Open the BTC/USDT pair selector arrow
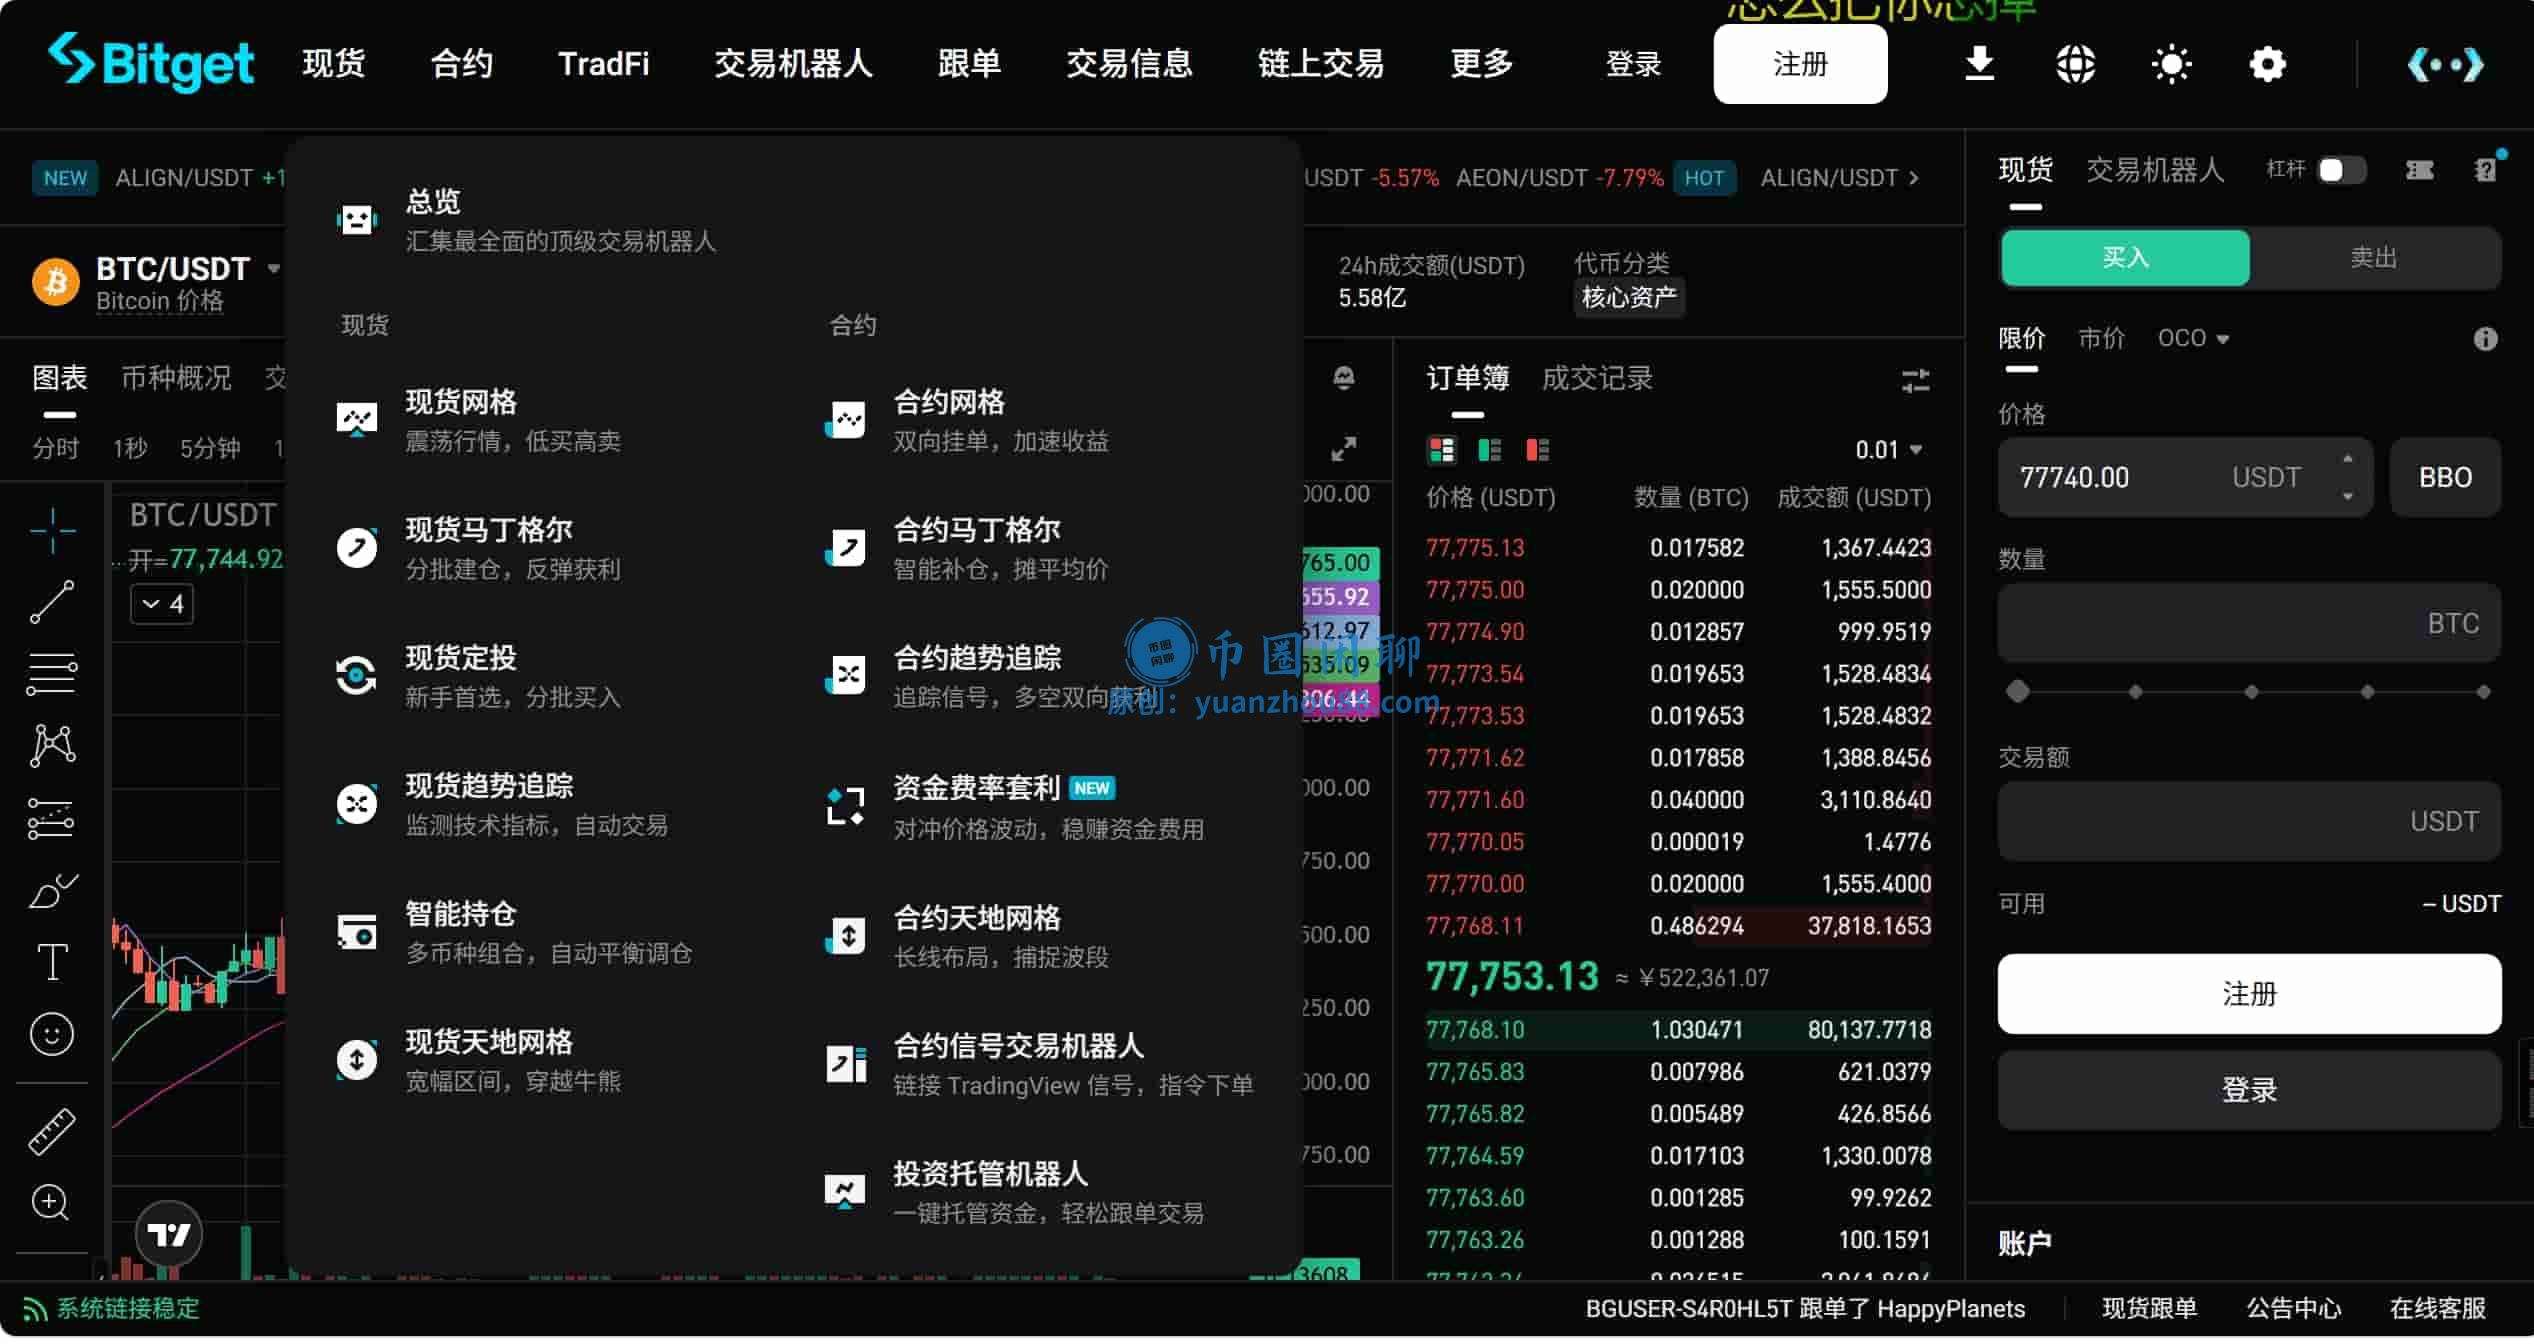Viewport: 2534px width, 1344px height. (x=273, y=268)
